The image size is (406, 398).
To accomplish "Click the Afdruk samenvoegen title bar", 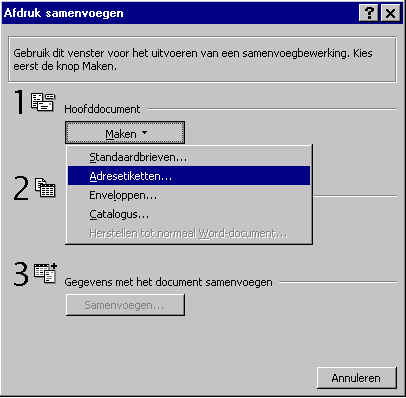I will (x=180, y=13).
